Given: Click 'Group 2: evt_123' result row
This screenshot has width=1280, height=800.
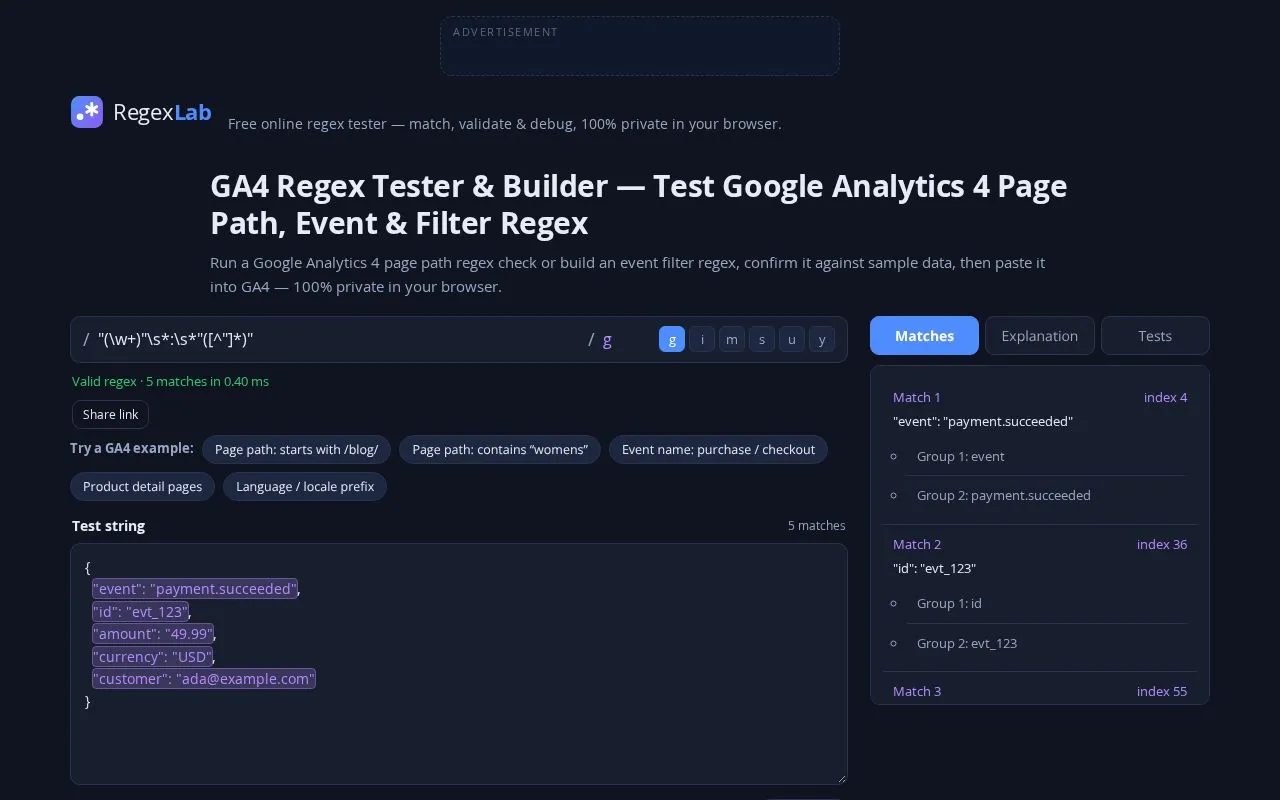Looking at the screenshot, I should (967, 643).
